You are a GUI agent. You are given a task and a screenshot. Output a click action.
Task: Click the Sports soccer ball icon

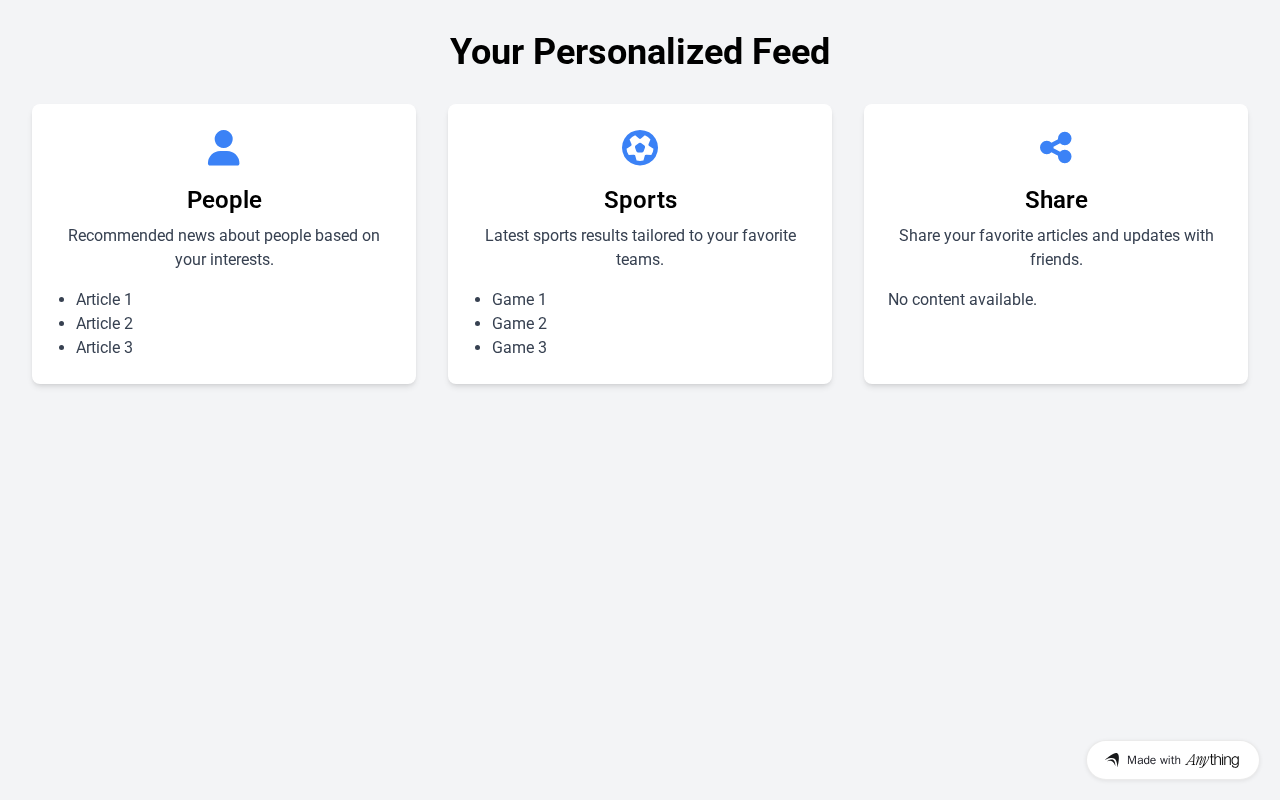tap(640, 148)
